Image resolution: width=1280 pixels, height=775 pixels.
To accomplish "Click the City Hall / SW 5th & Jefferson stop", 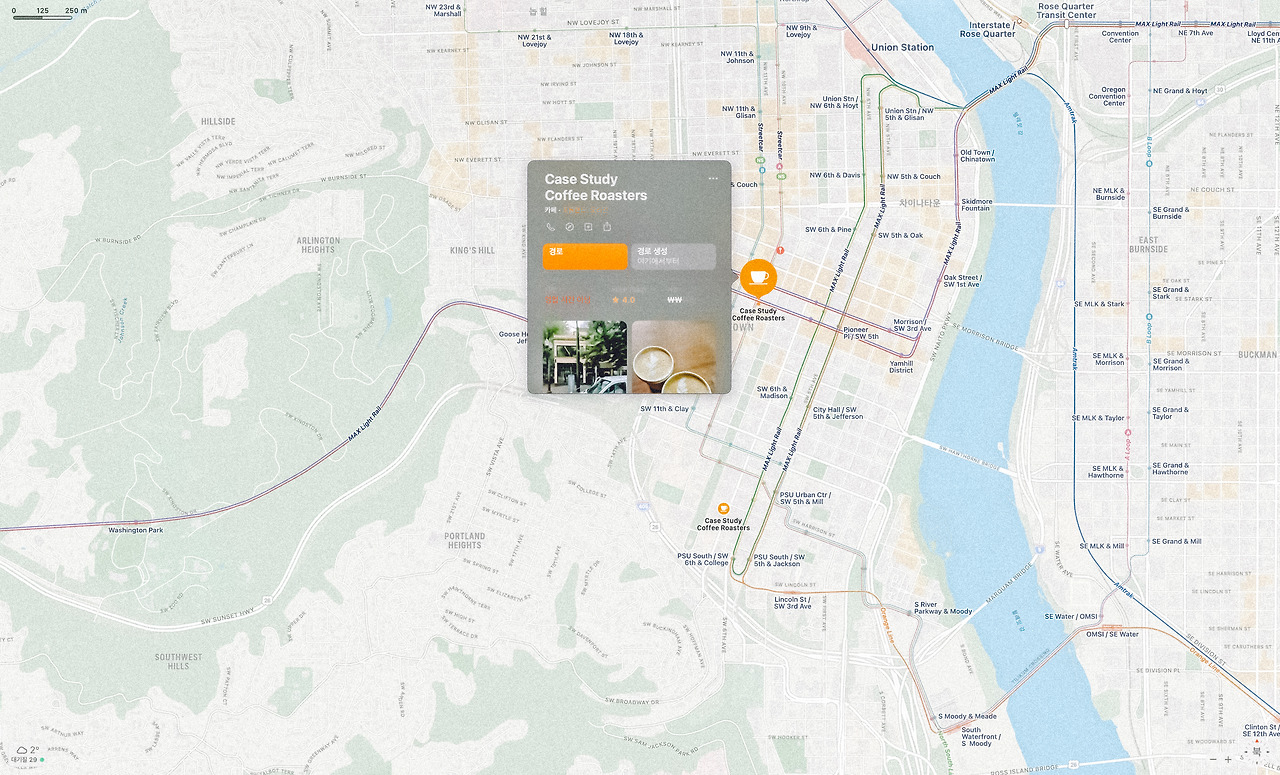I will (x=838, y=413).
